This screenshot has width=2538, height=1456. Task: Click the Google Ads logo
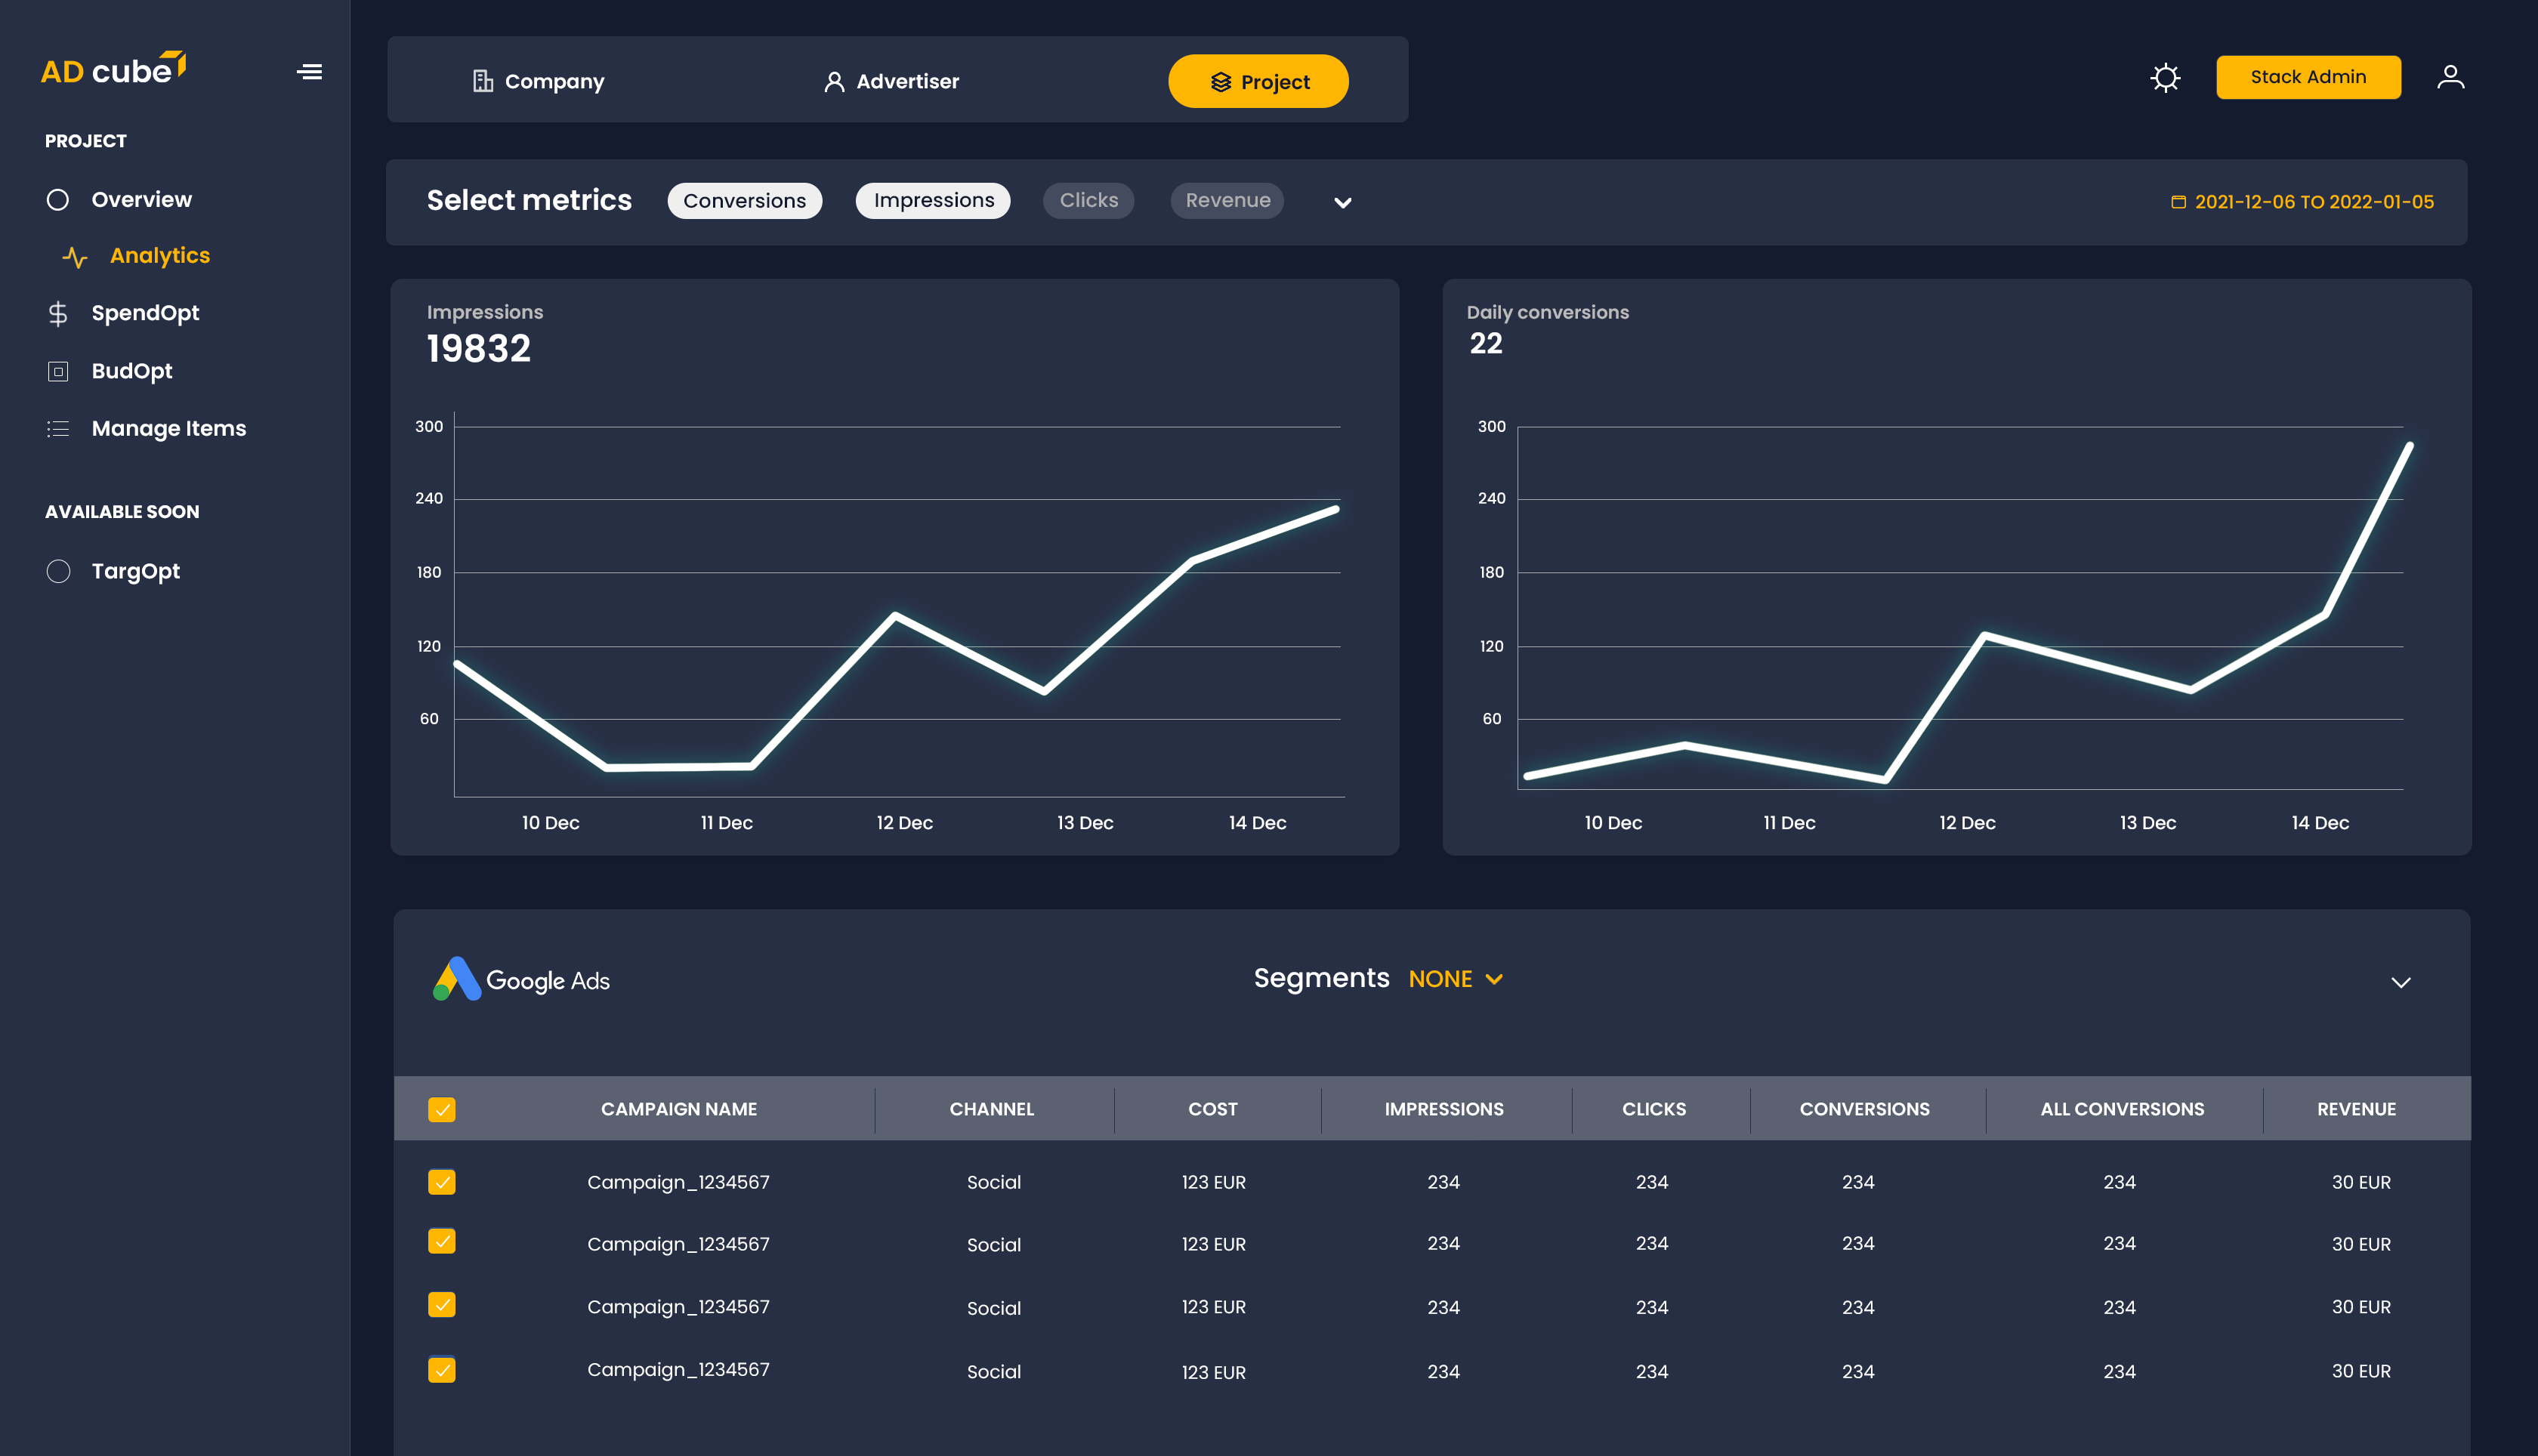point(521,980)
